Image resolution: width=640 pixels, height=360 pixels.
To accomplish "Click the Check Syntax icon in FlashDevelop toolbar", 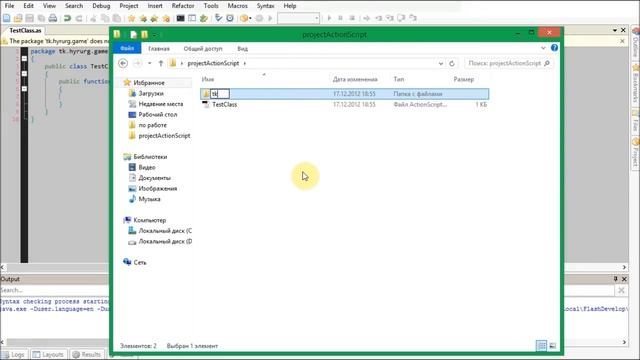I will (x=218, y=18).
